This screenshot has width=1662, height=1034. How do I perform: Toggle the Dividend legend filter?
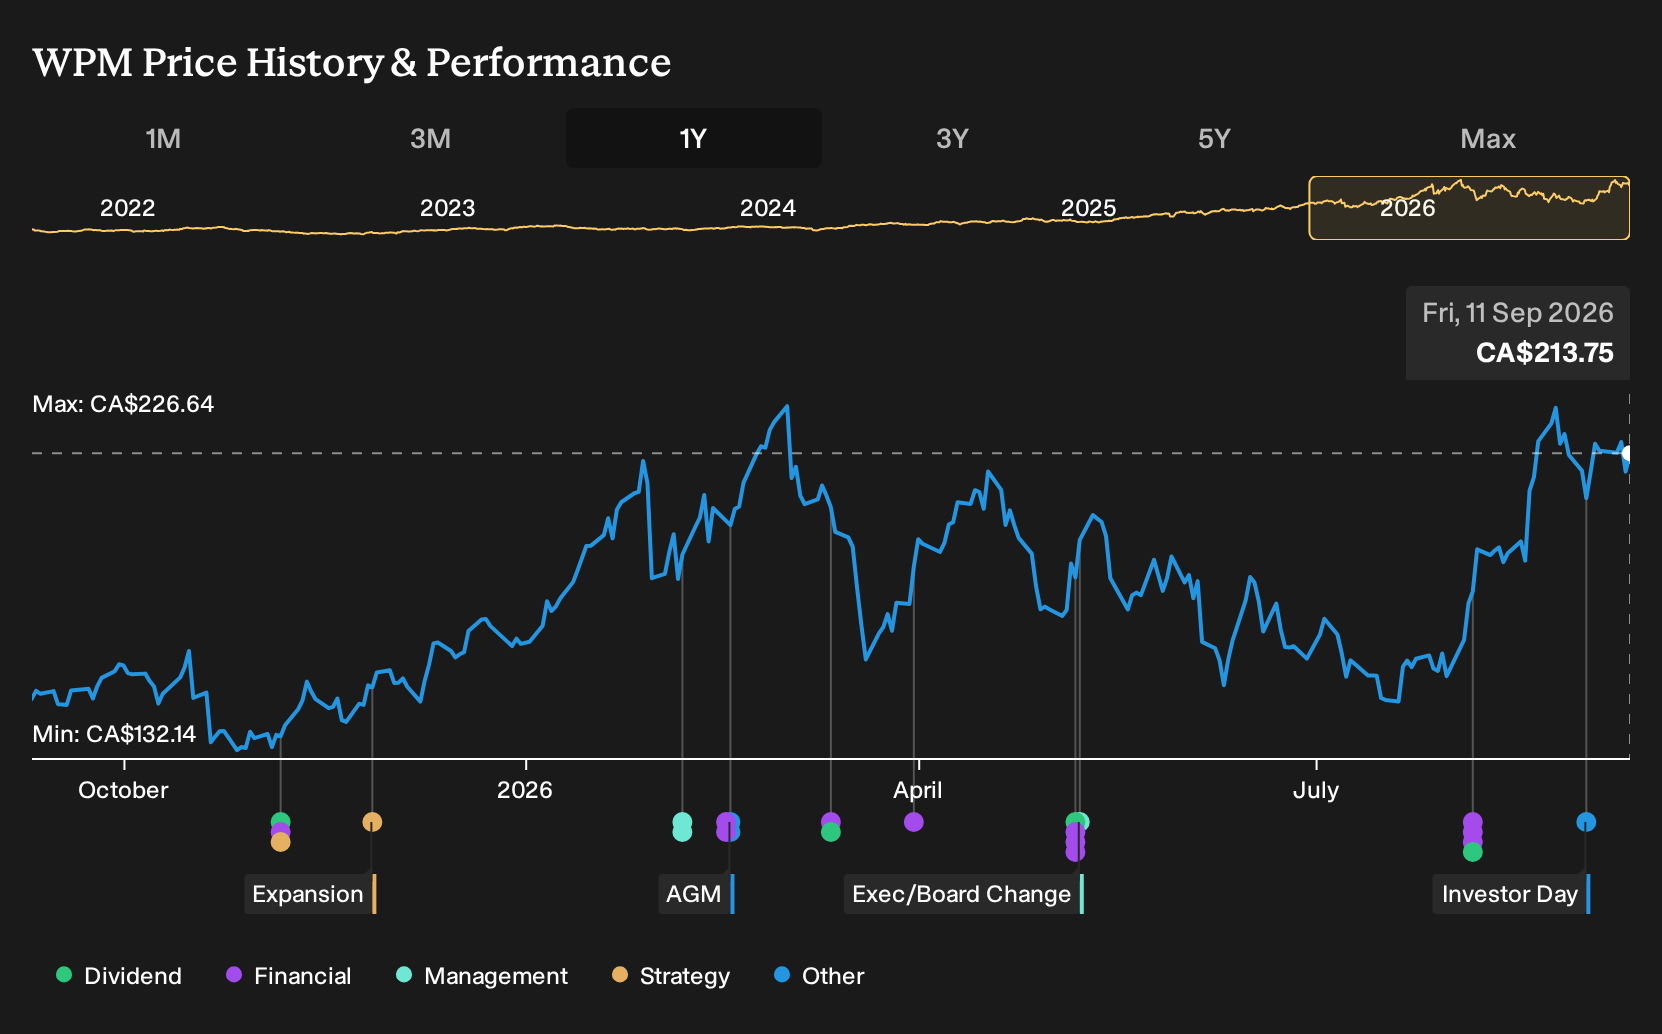pos(119,975)
